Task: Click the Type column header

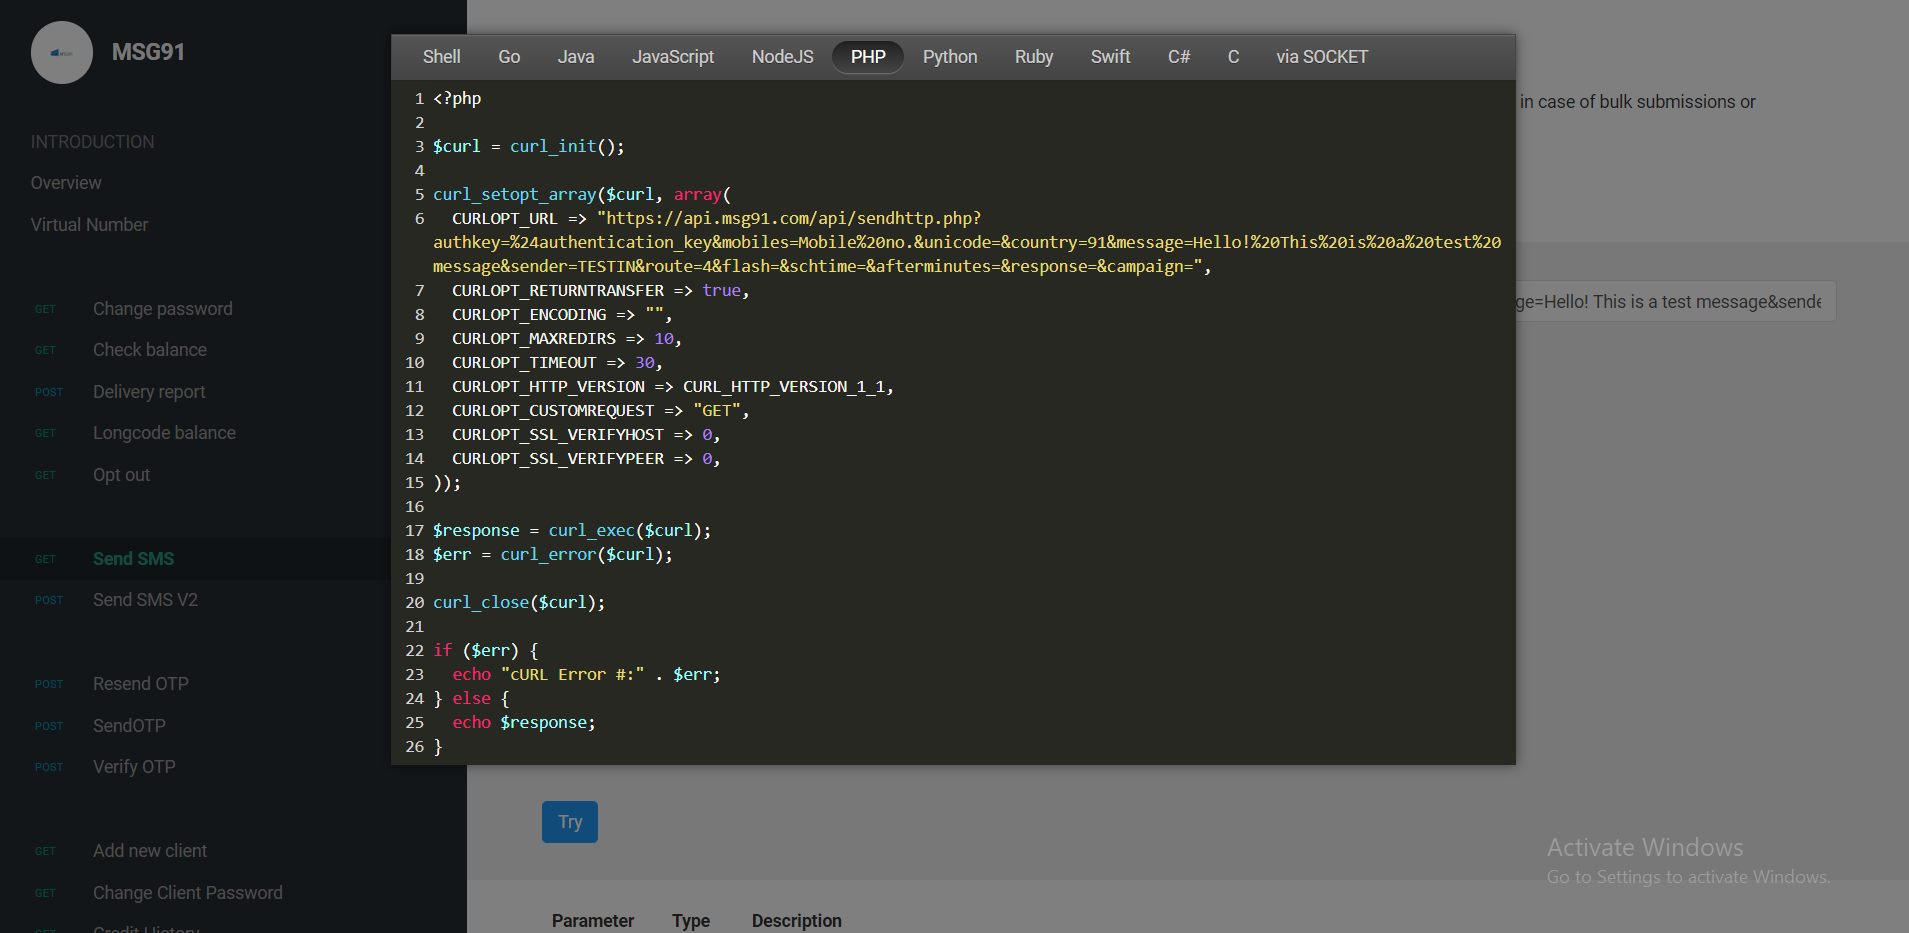Action: pos(691,920)
